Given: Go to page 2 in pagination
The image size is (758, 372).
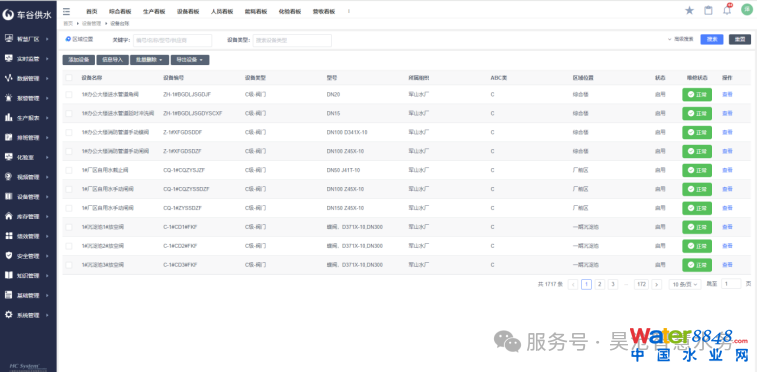Looking at the screenshot, I should pyautogui.click(x=599, y=285).
